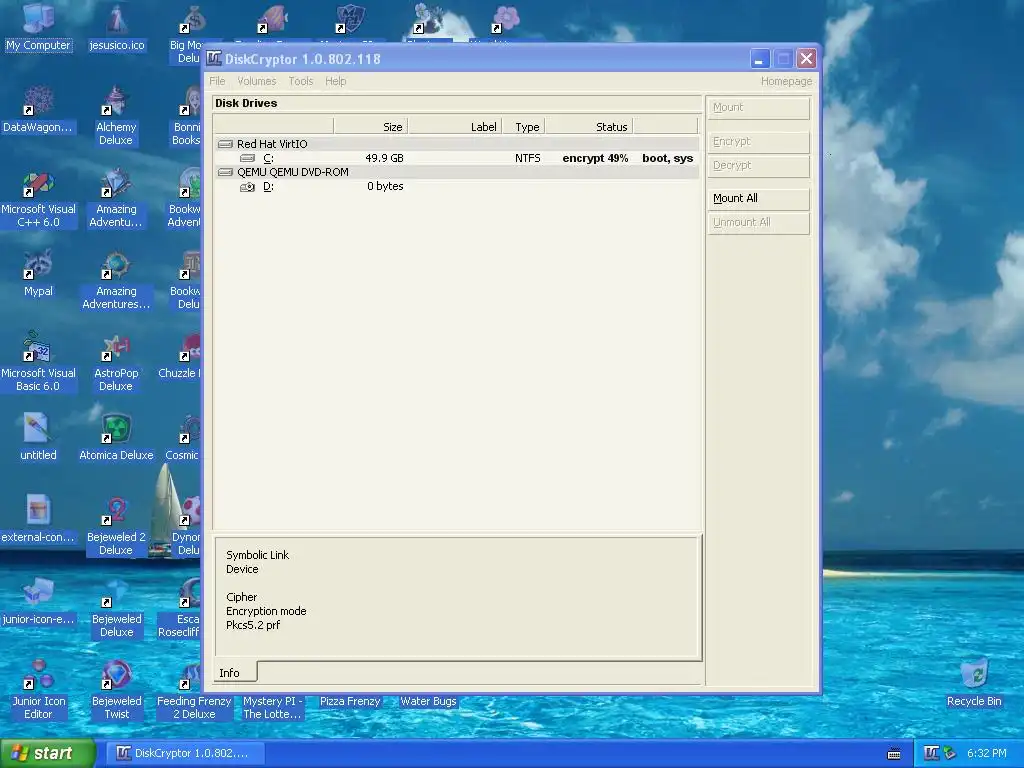The width and height of the screenshot is (1024, 768).
Task: Select the junior-icon-e... desktop icon
Action: pos(38,600)
